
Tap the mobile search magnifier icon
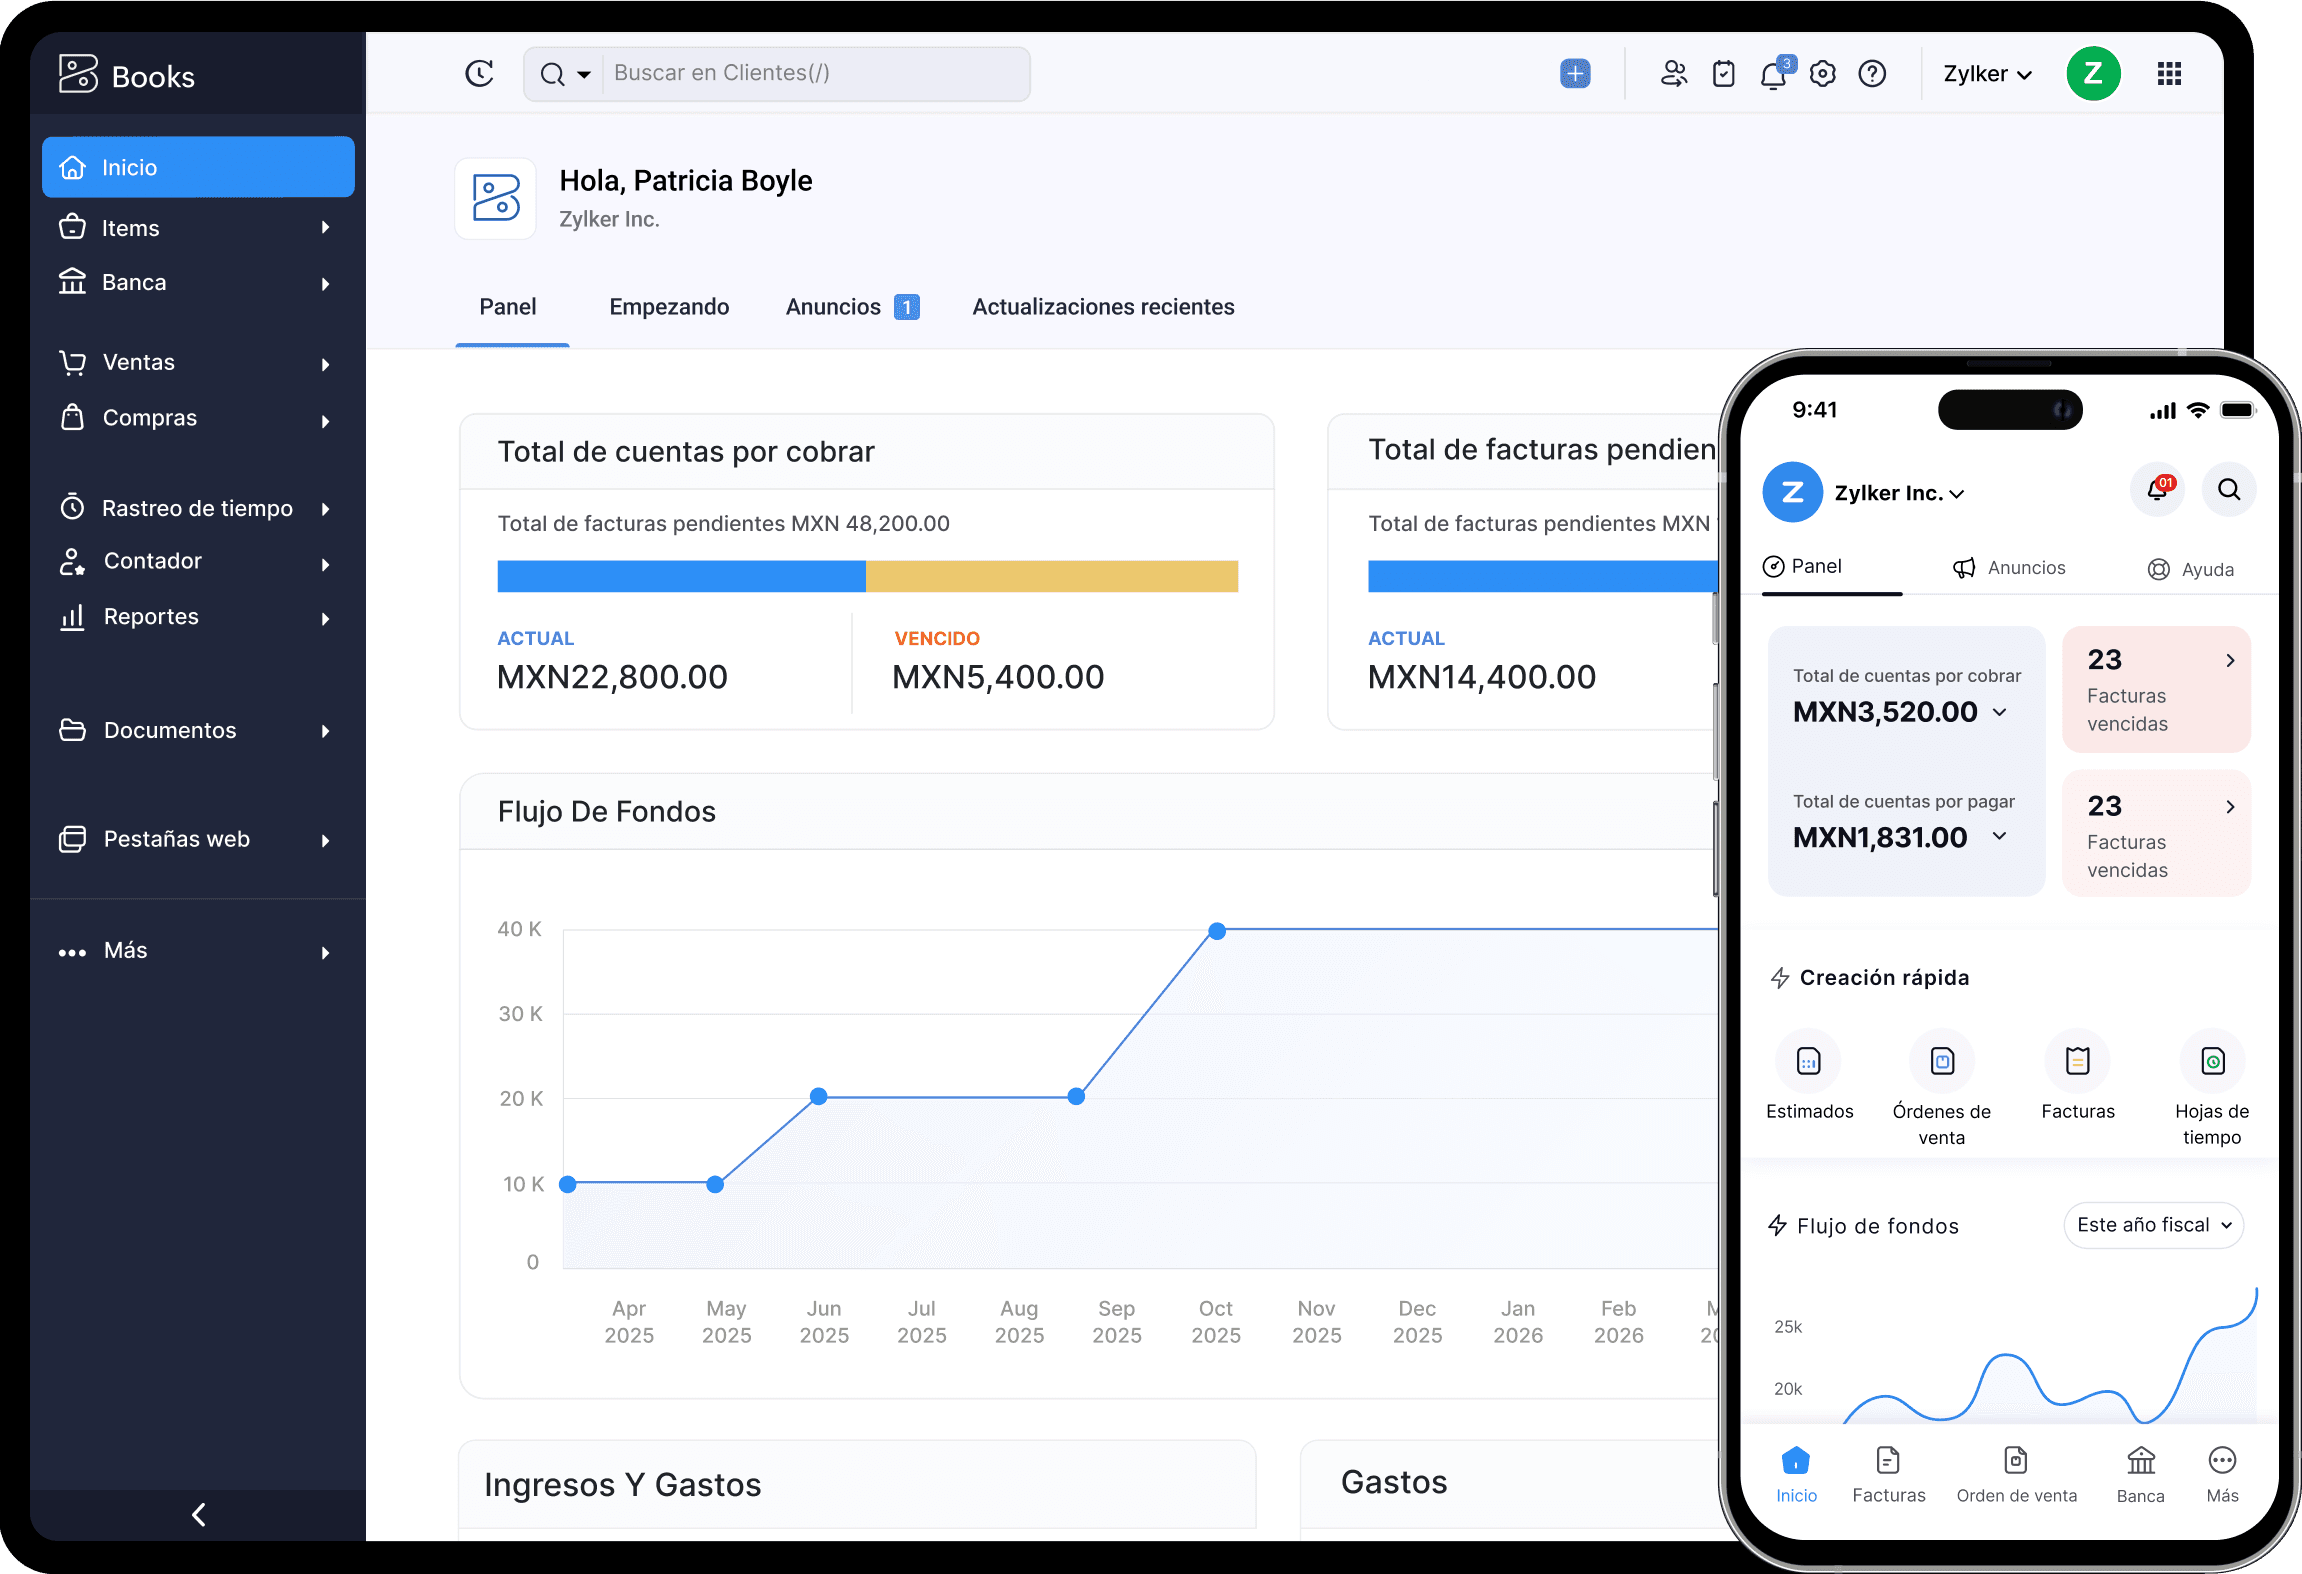pyautogui.click(x=2229, y=490)
